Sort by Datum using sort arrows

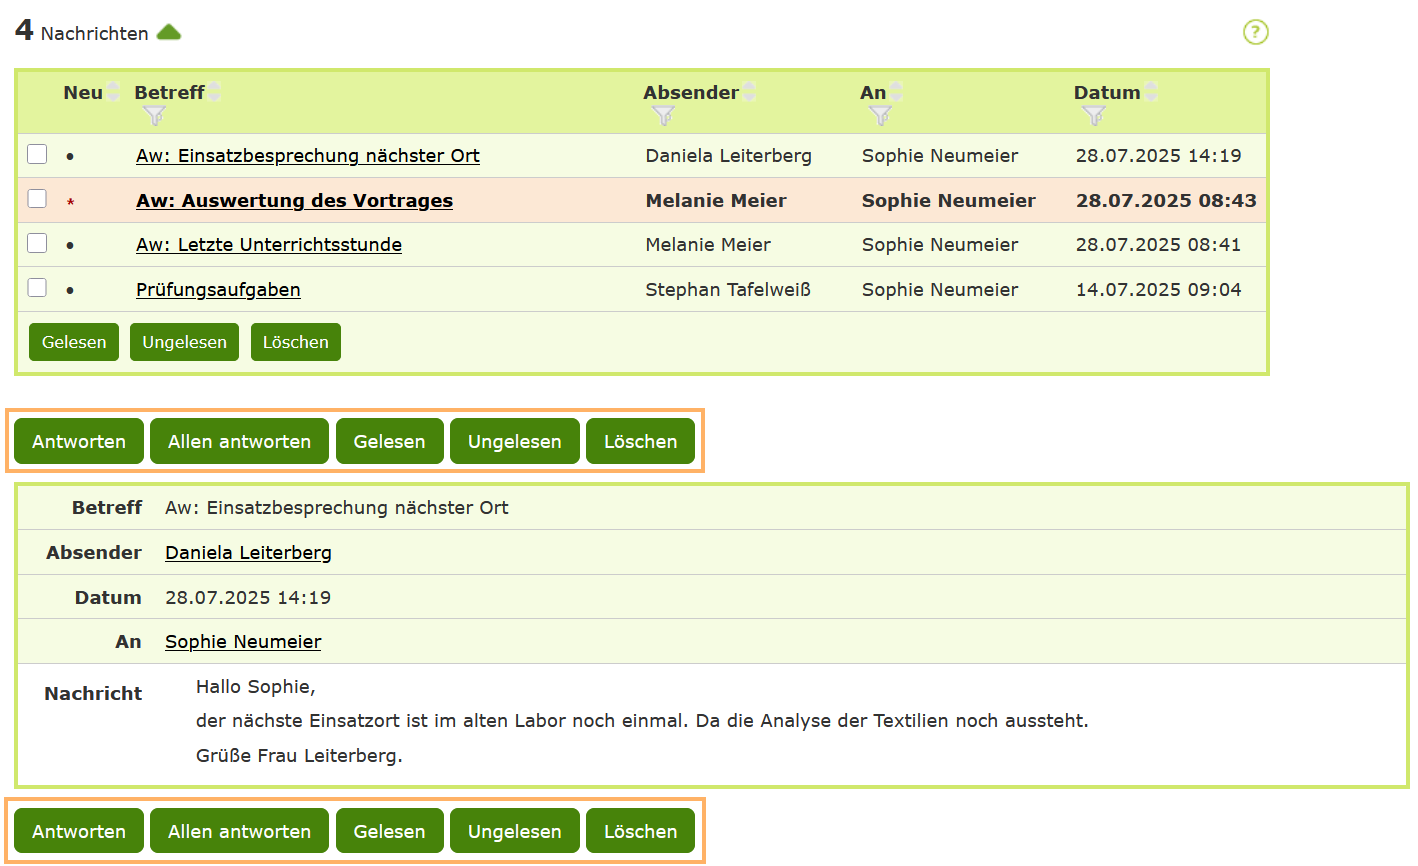(1151, 92)
